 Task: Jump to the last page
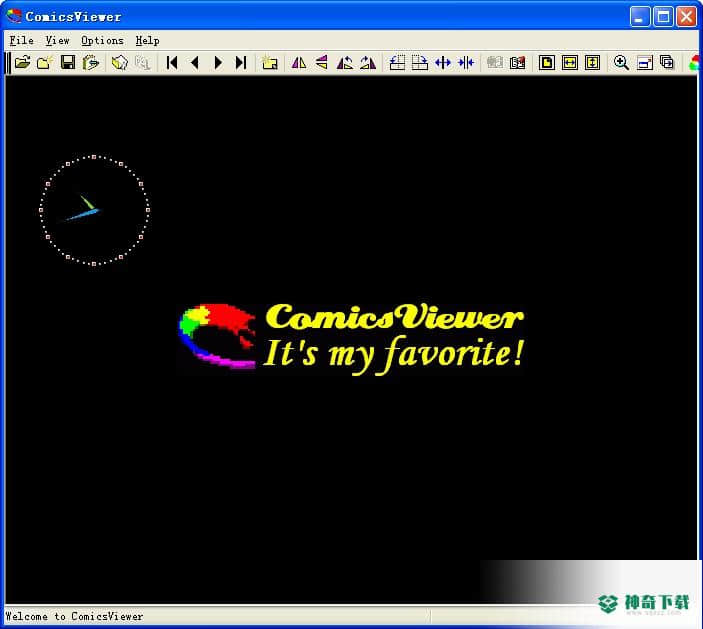tap(241, 62)
